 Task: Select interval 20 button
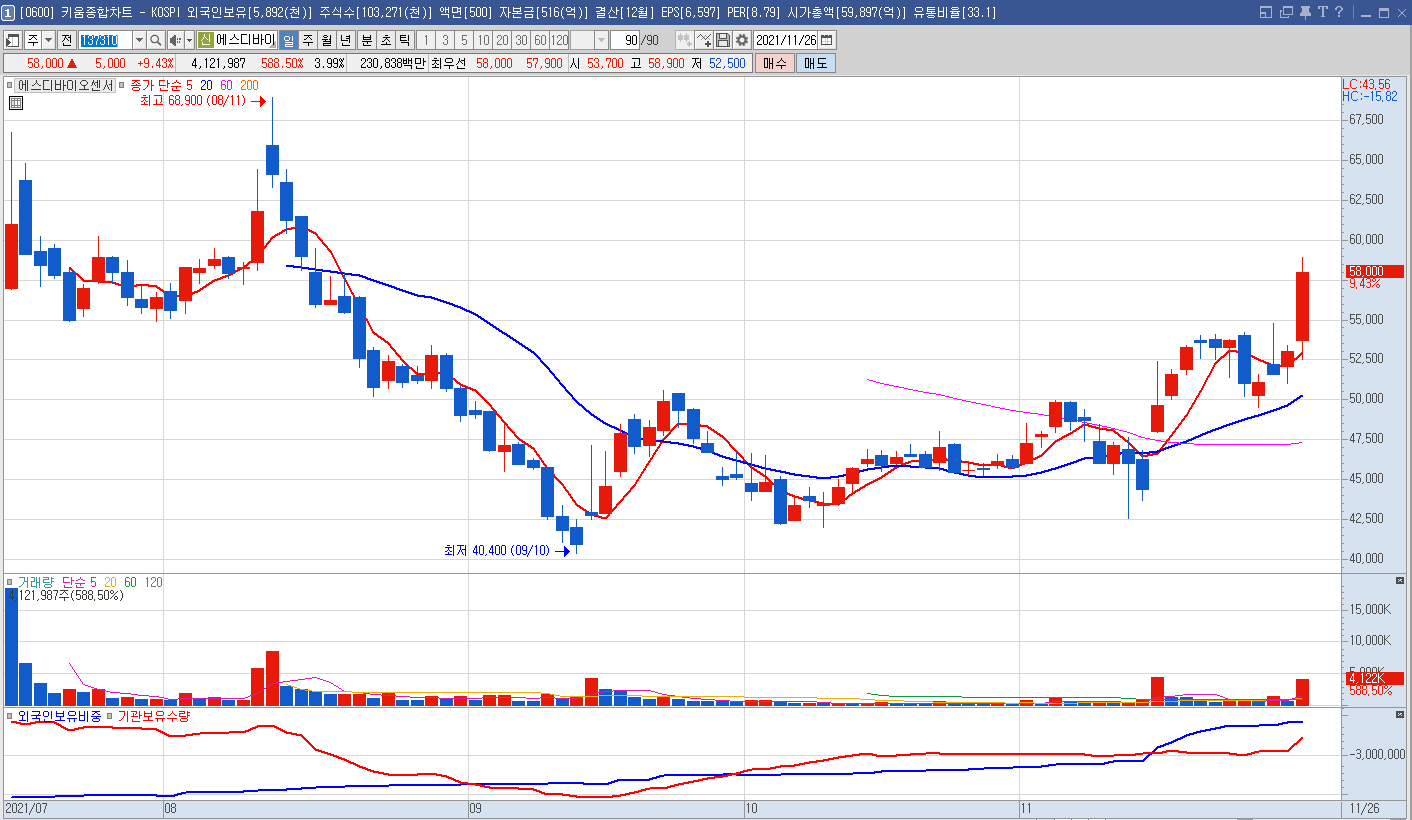[x=502, y=40]
